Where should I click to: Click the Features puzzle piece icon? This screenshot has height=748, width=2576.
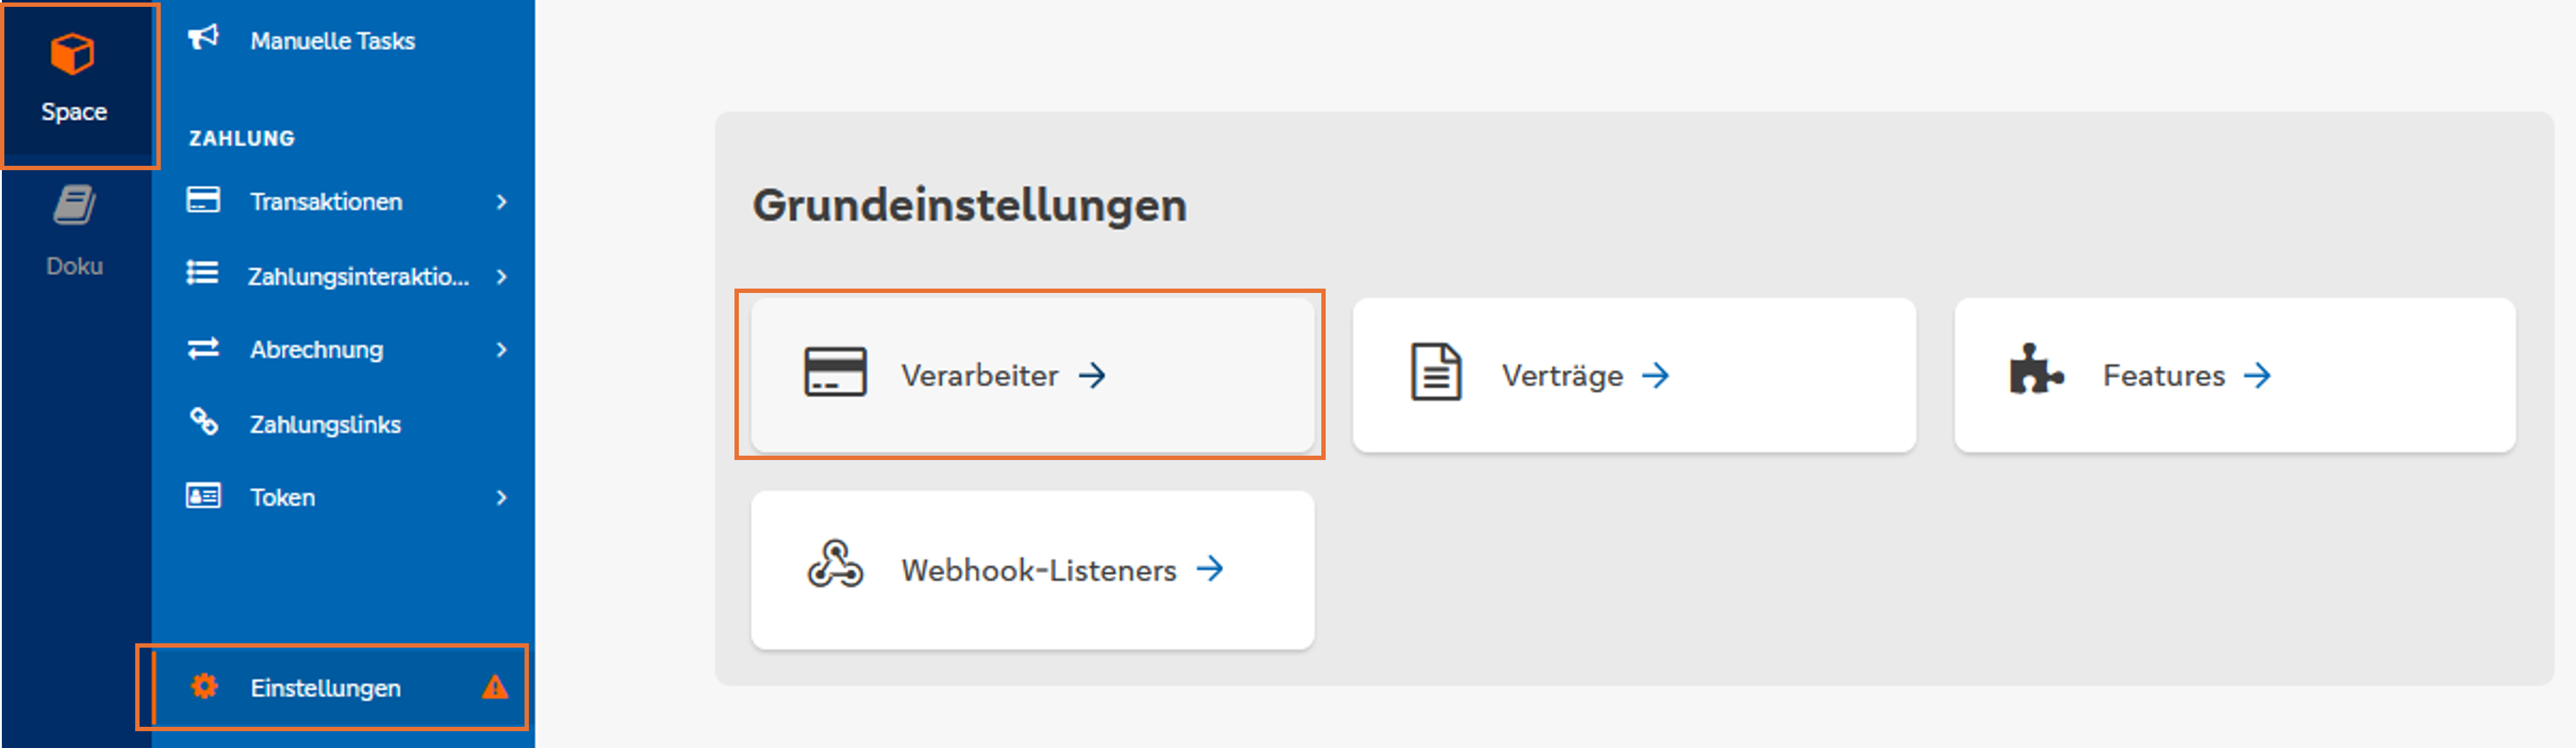(2036, 369)
